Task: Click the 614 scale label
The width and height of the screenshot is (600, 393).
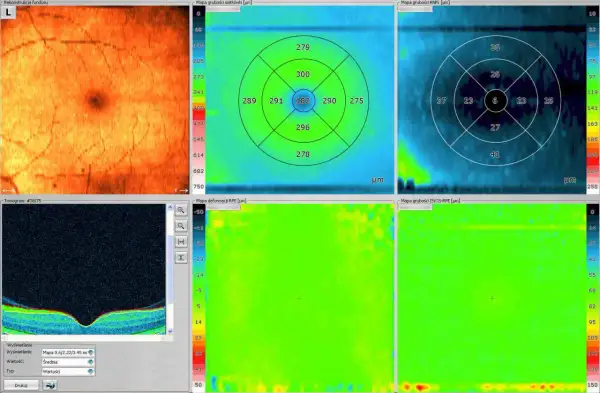Action: point(199,155)
